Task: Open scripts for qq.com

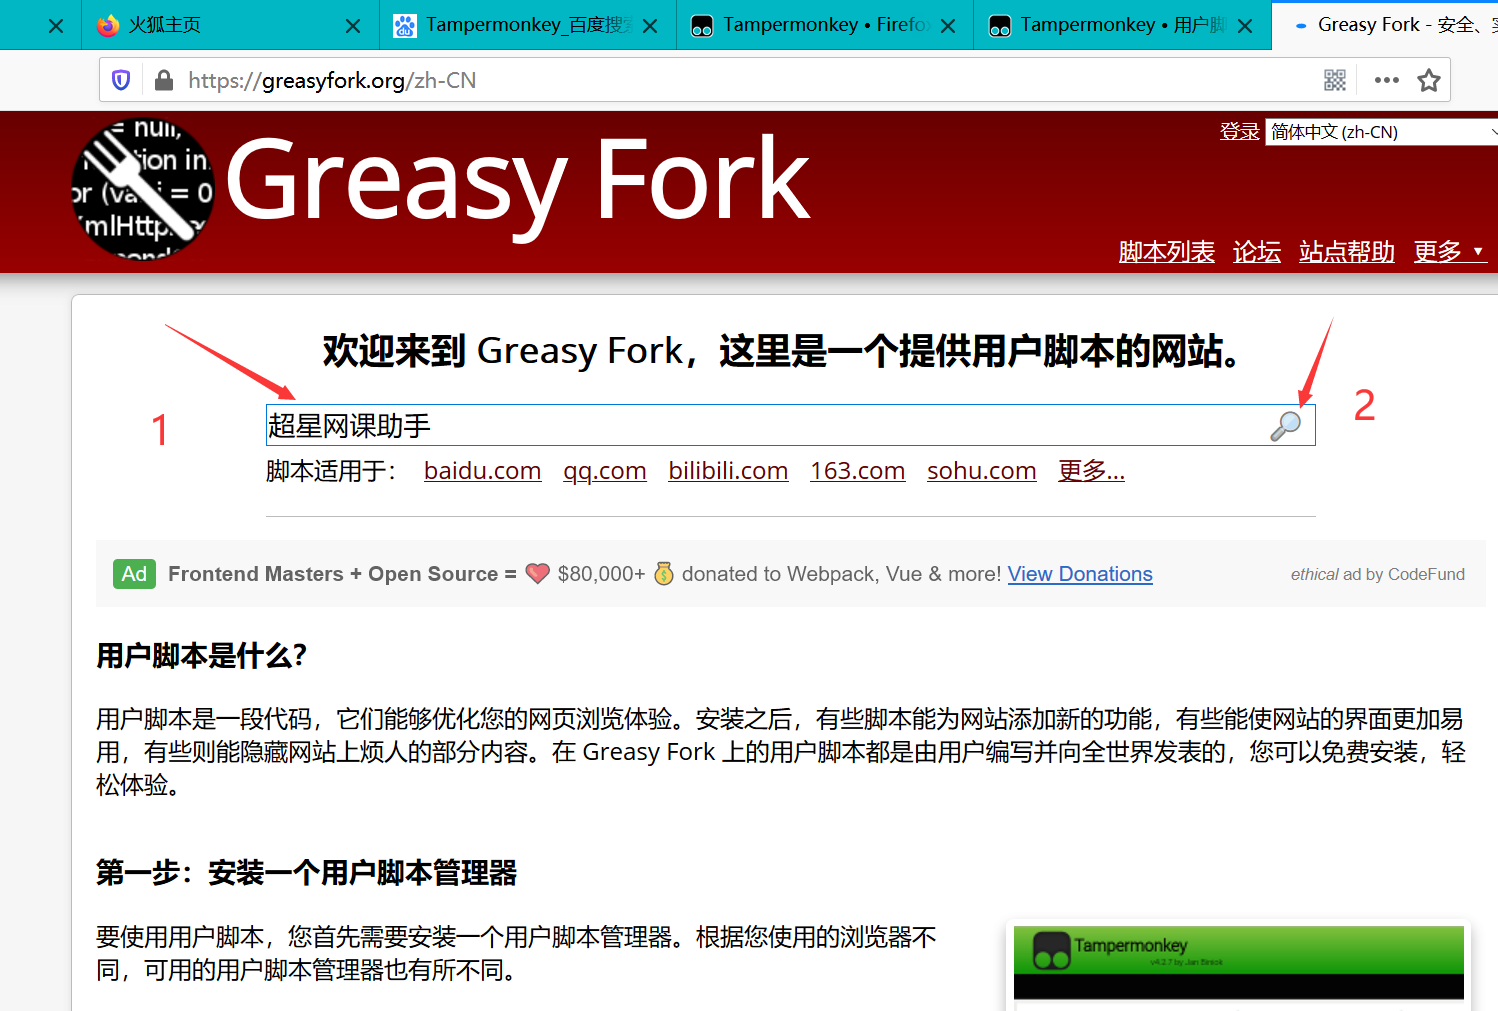Action: 604,471
